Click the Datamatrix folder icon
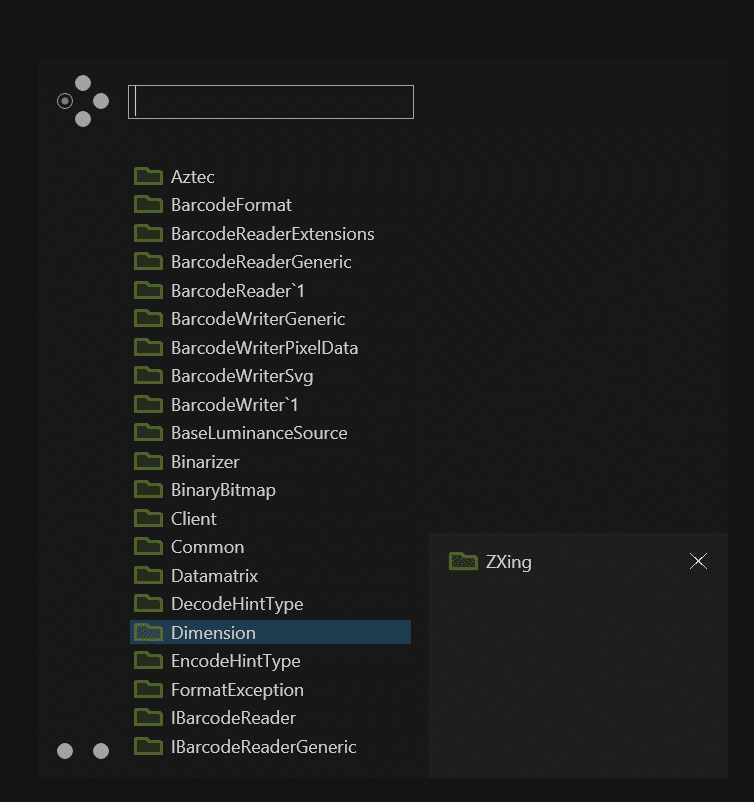754x802 pixels. (x=148, y=575)
